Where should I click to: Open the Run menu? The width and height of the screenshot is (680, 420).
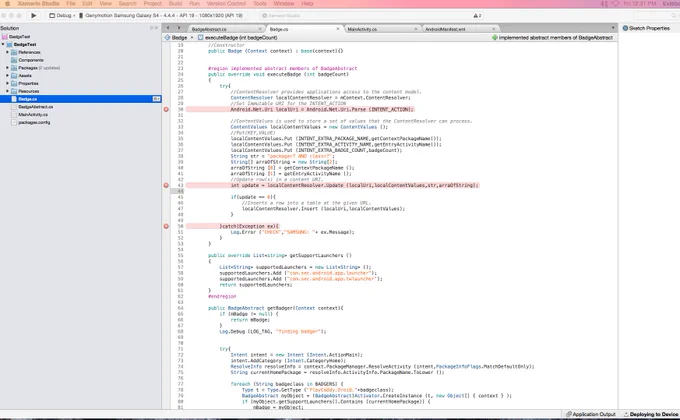194,3
